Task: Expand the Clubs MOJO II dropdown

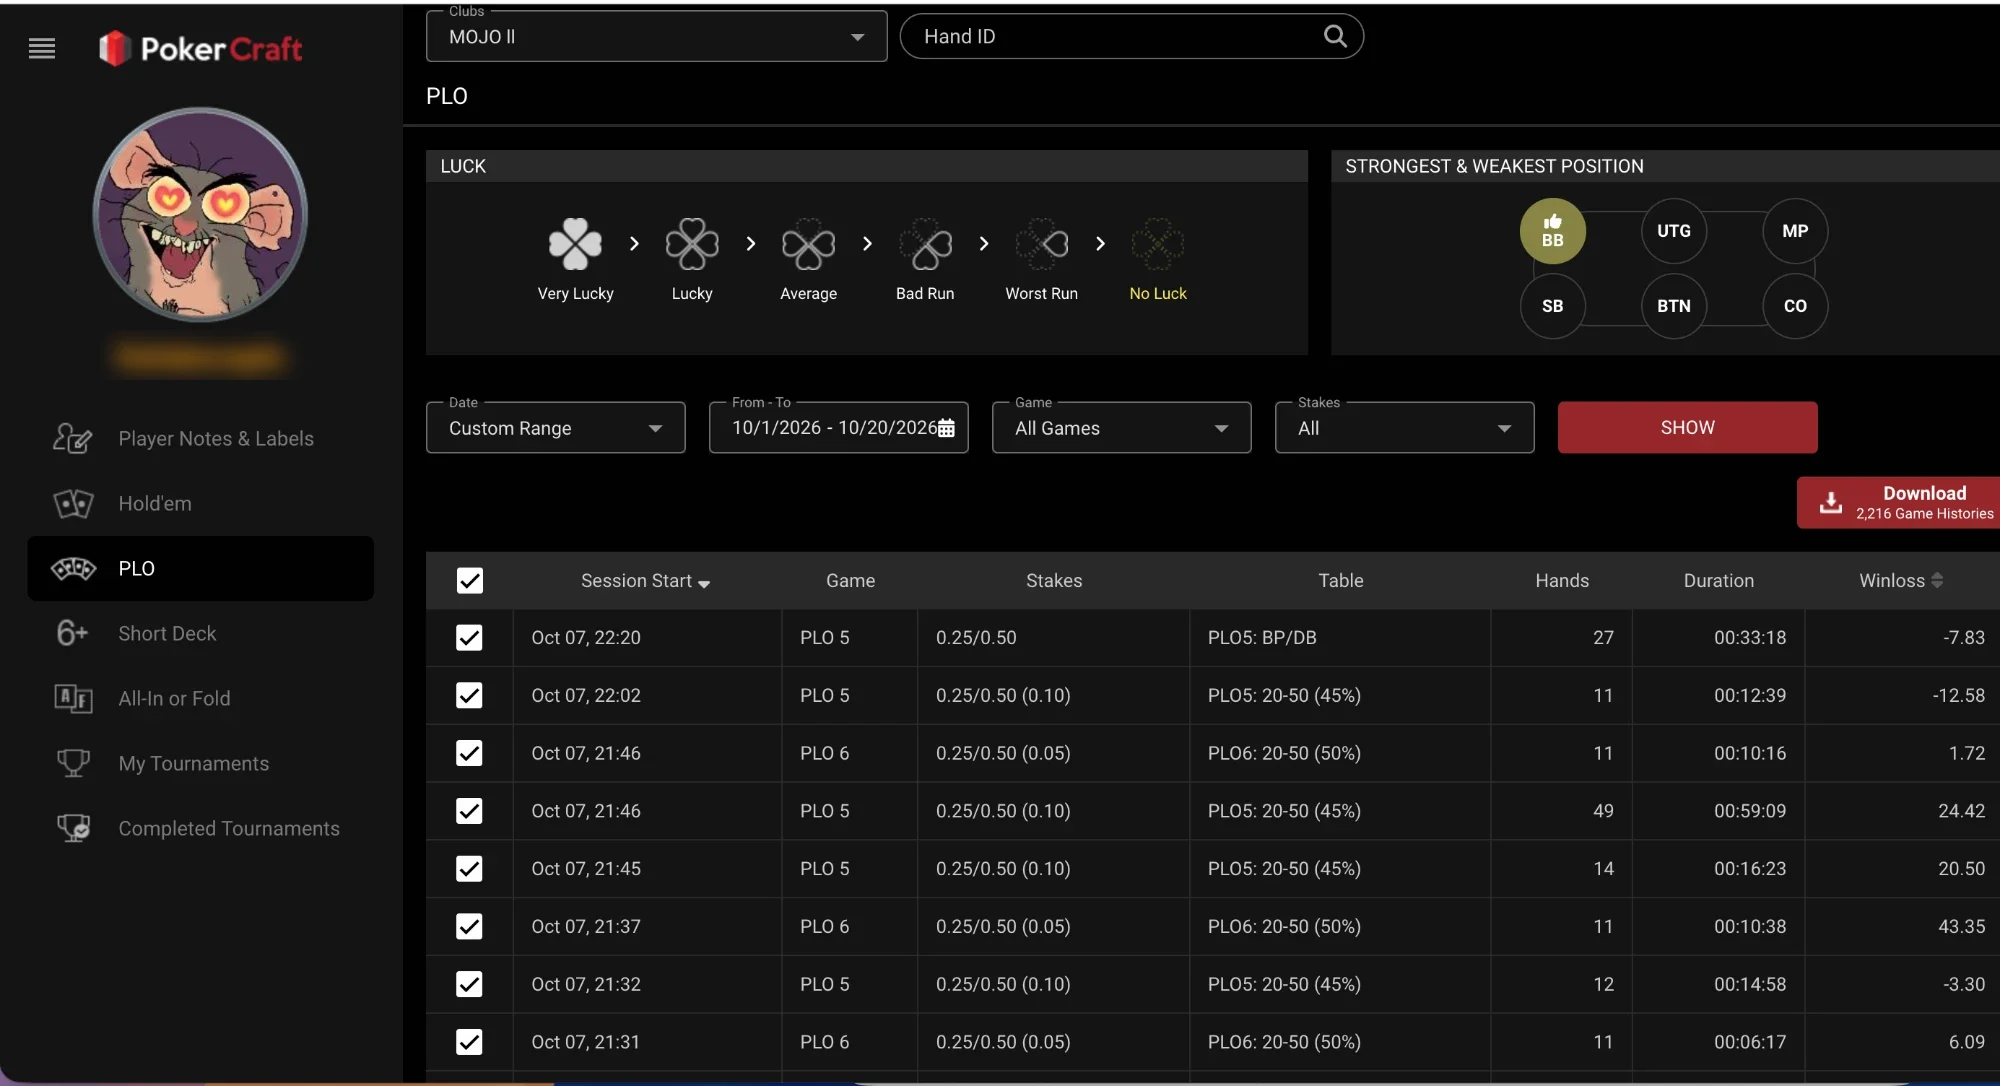Action: (x=656, y=37)
